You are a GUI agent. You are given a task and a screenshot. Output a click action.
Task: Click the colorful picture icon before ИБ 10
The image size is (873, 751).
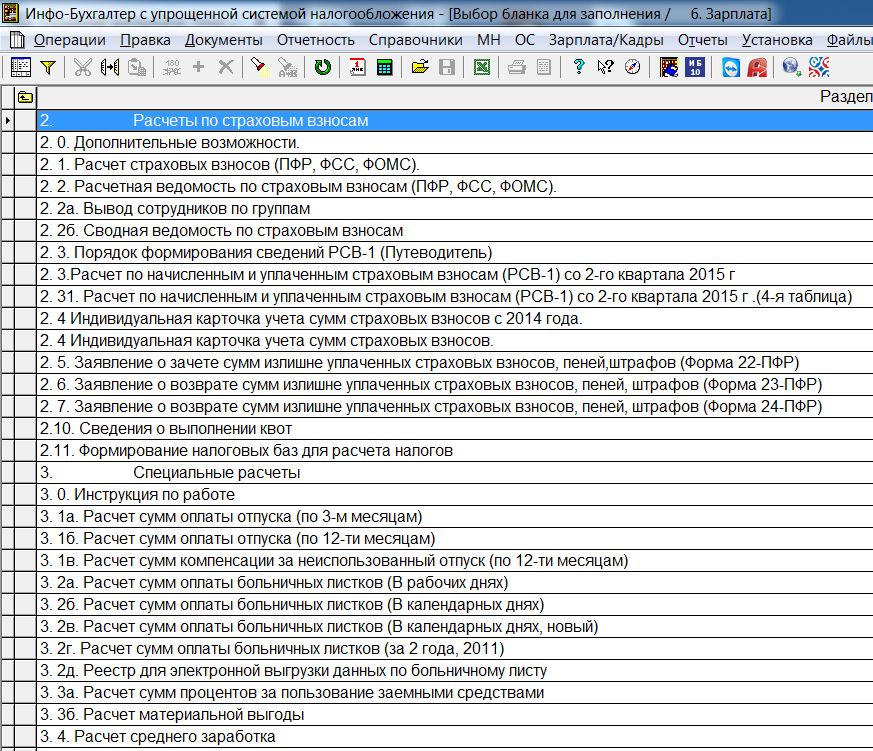coord(669,67)
